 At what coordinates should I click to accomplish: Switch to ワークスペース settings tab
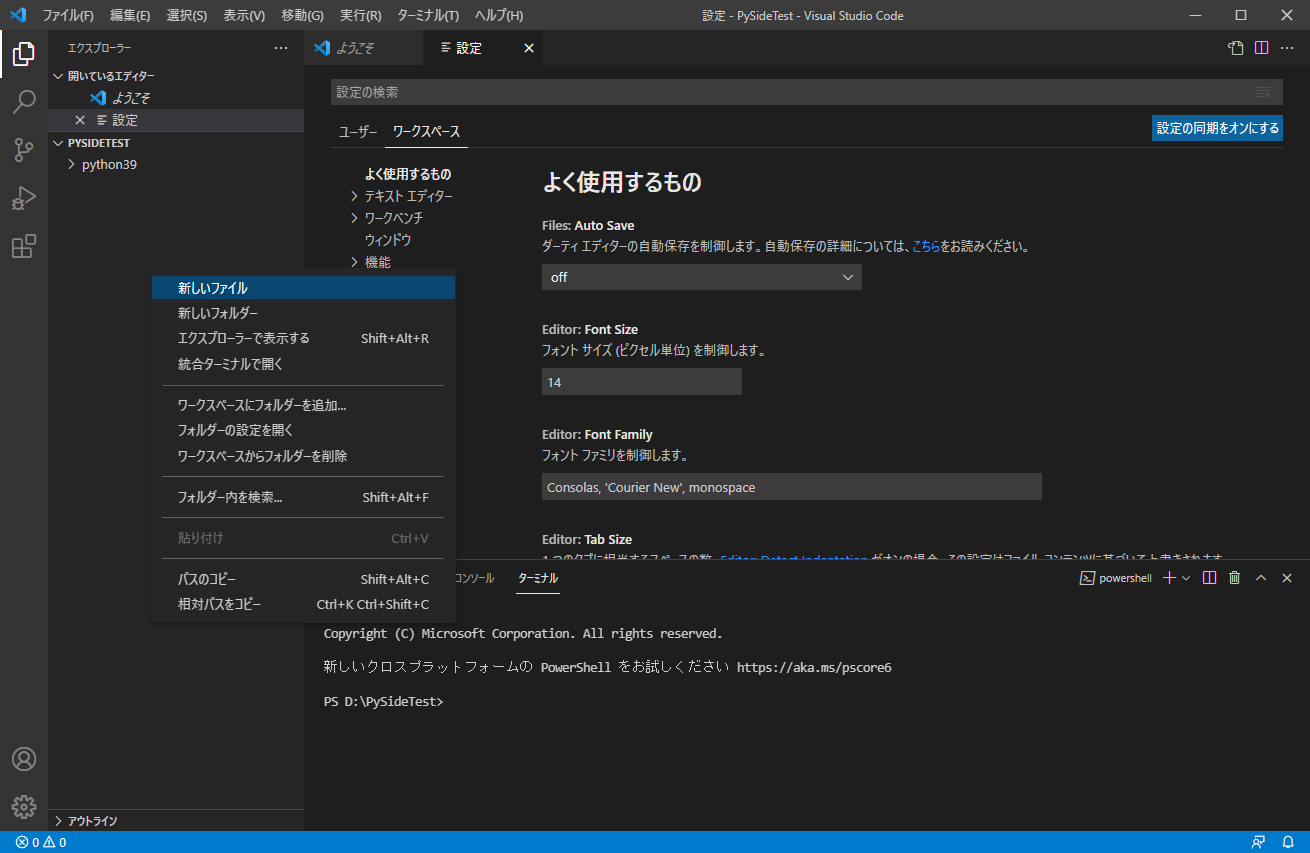point(427,132)
